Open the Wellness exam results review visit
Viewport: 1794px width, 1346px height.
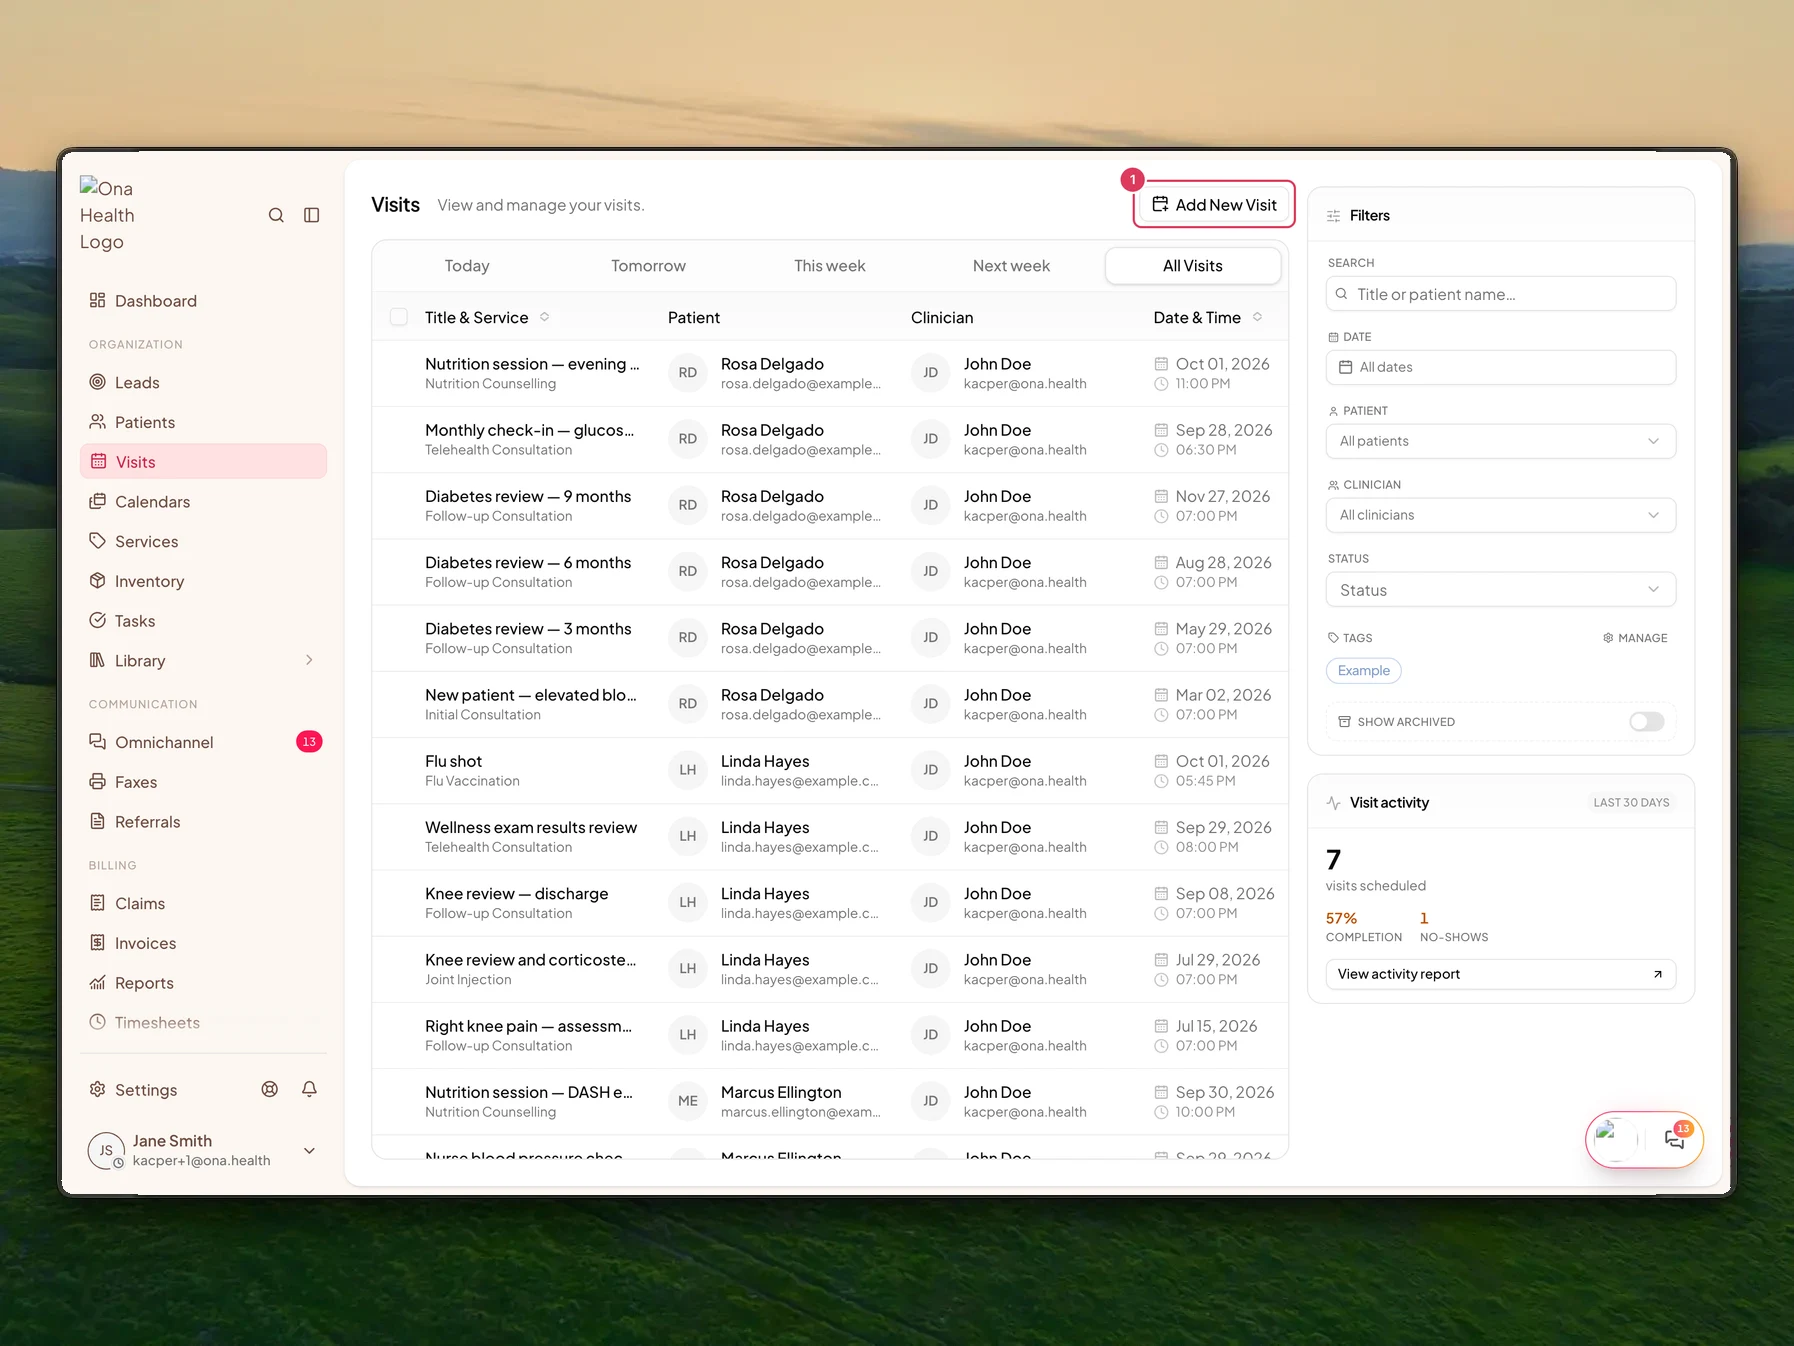pos(830,837)
